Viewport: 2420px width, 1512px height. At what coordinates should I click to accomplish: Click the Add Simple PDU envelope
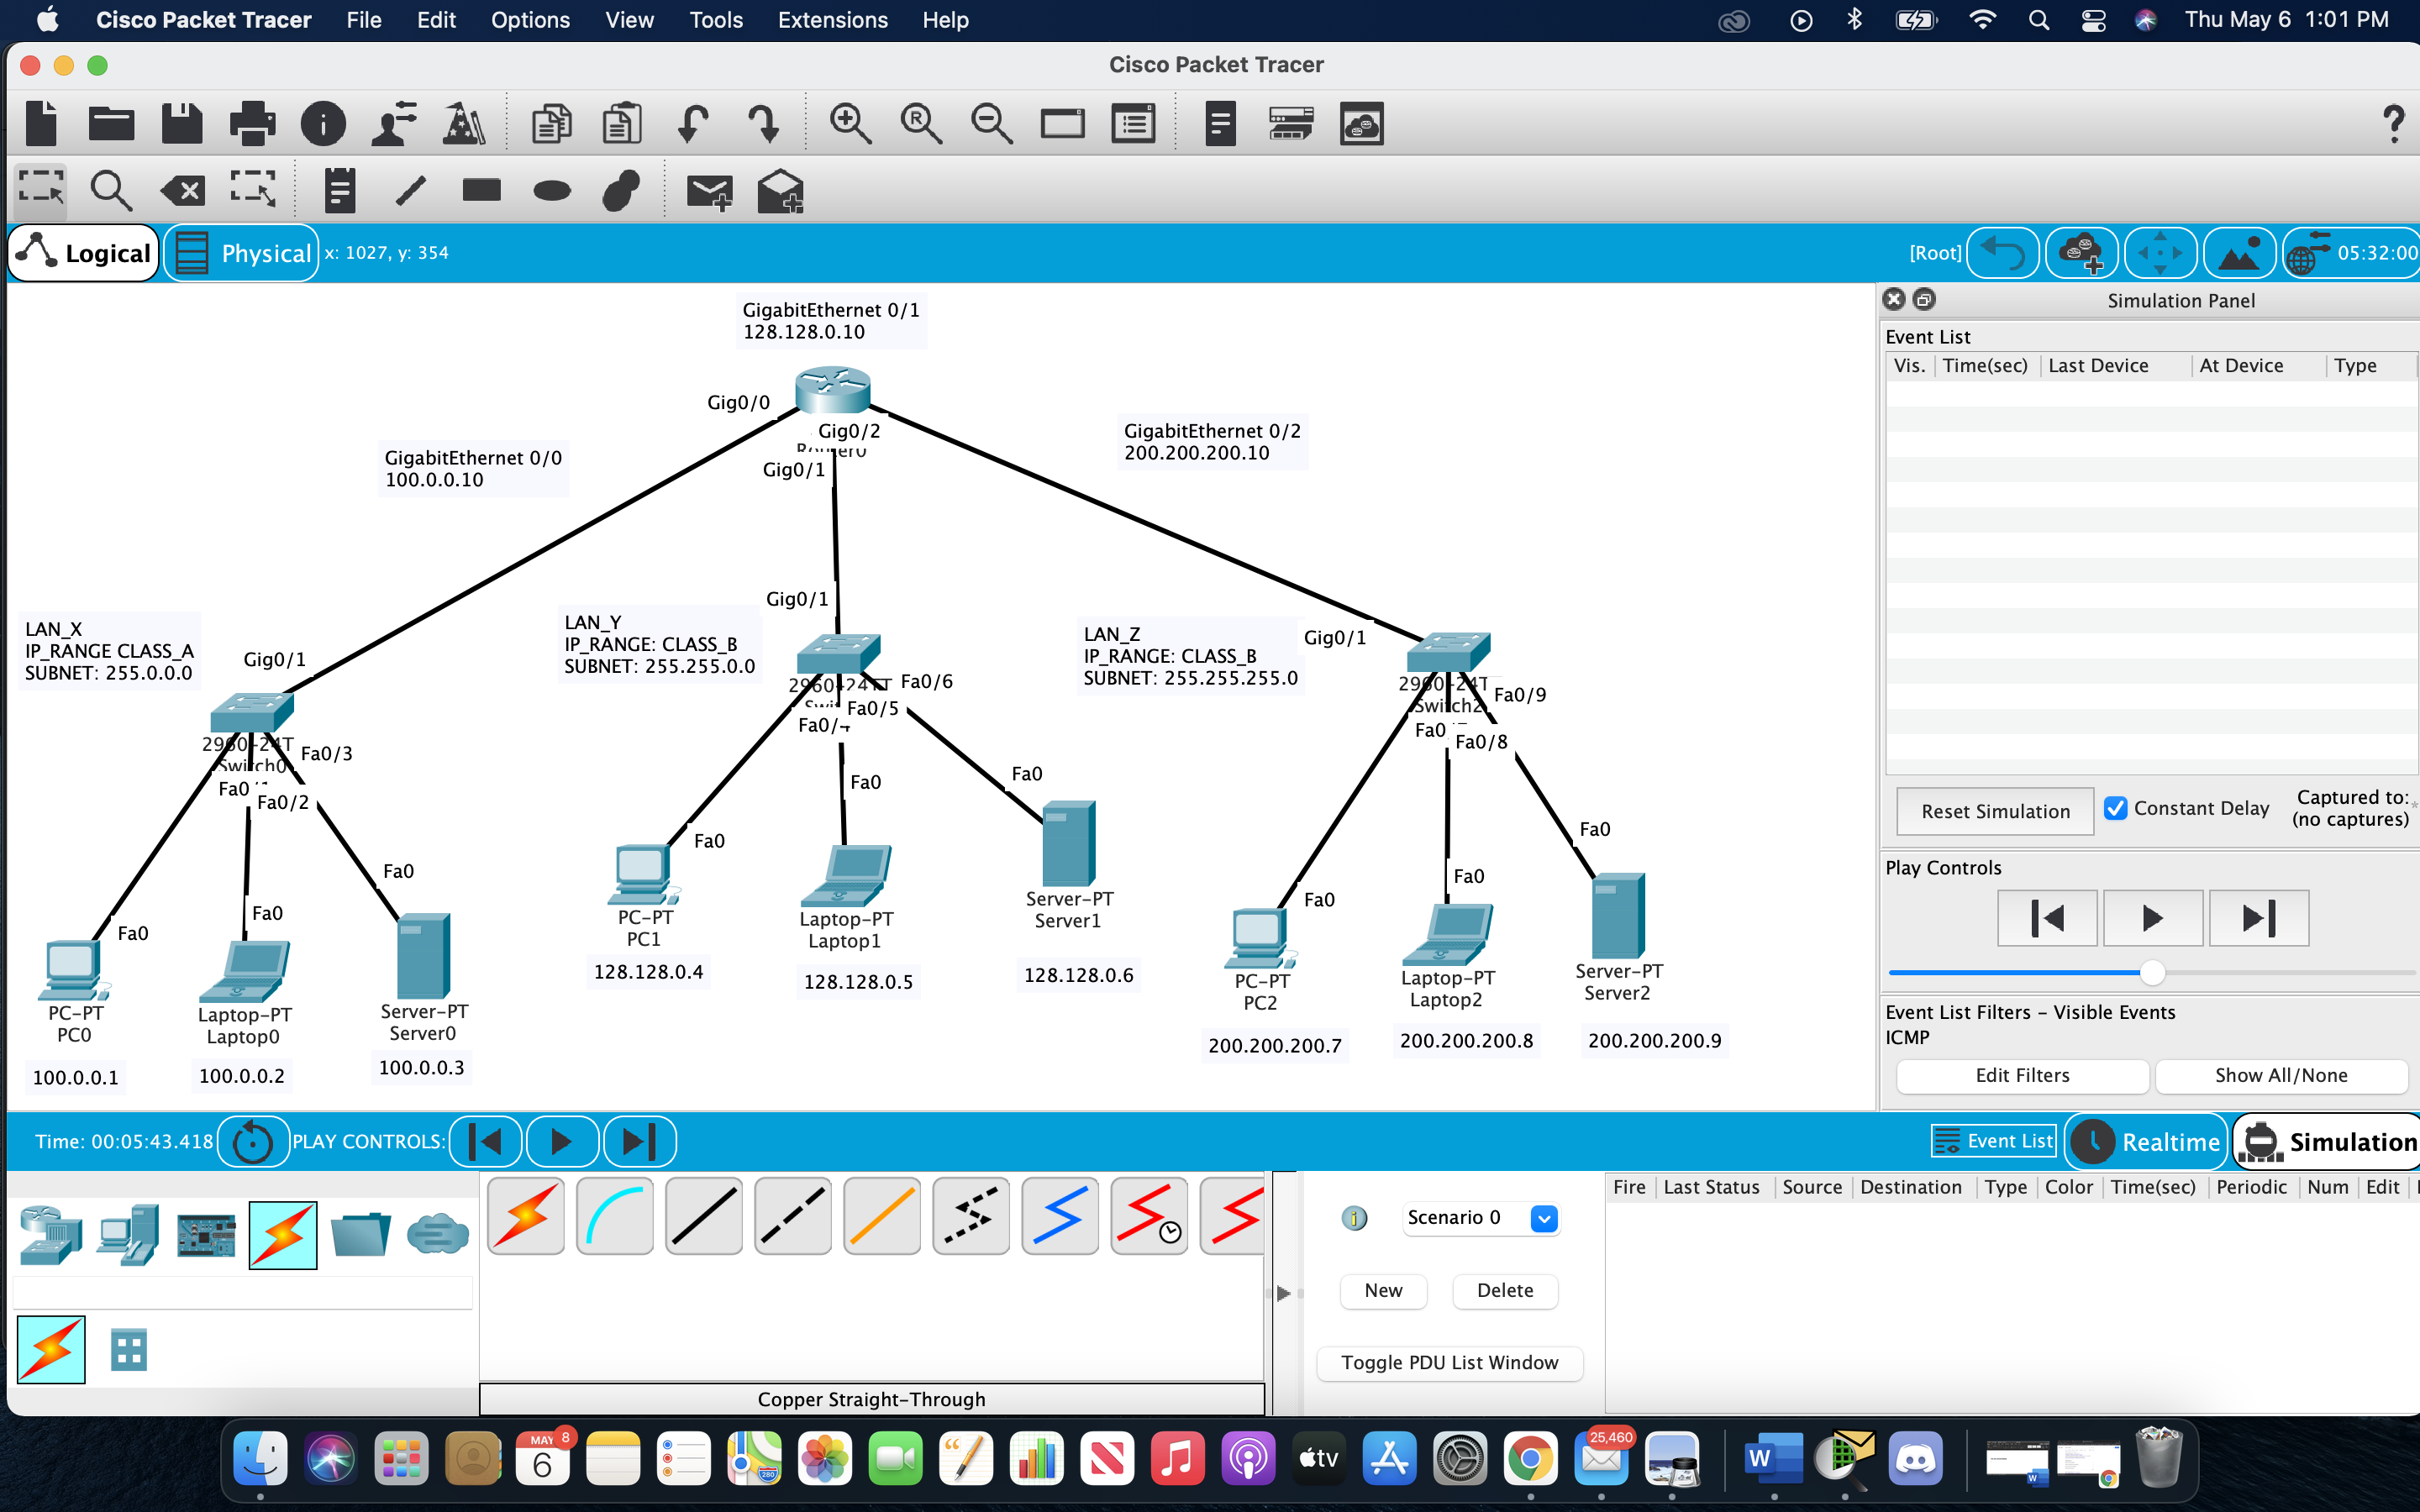[709, 190]
